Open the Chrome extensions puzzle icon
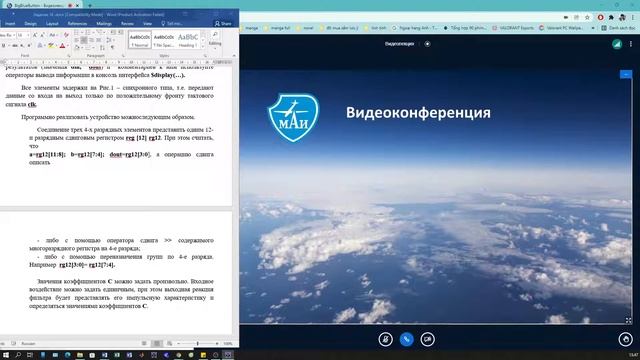 [611, 17]
